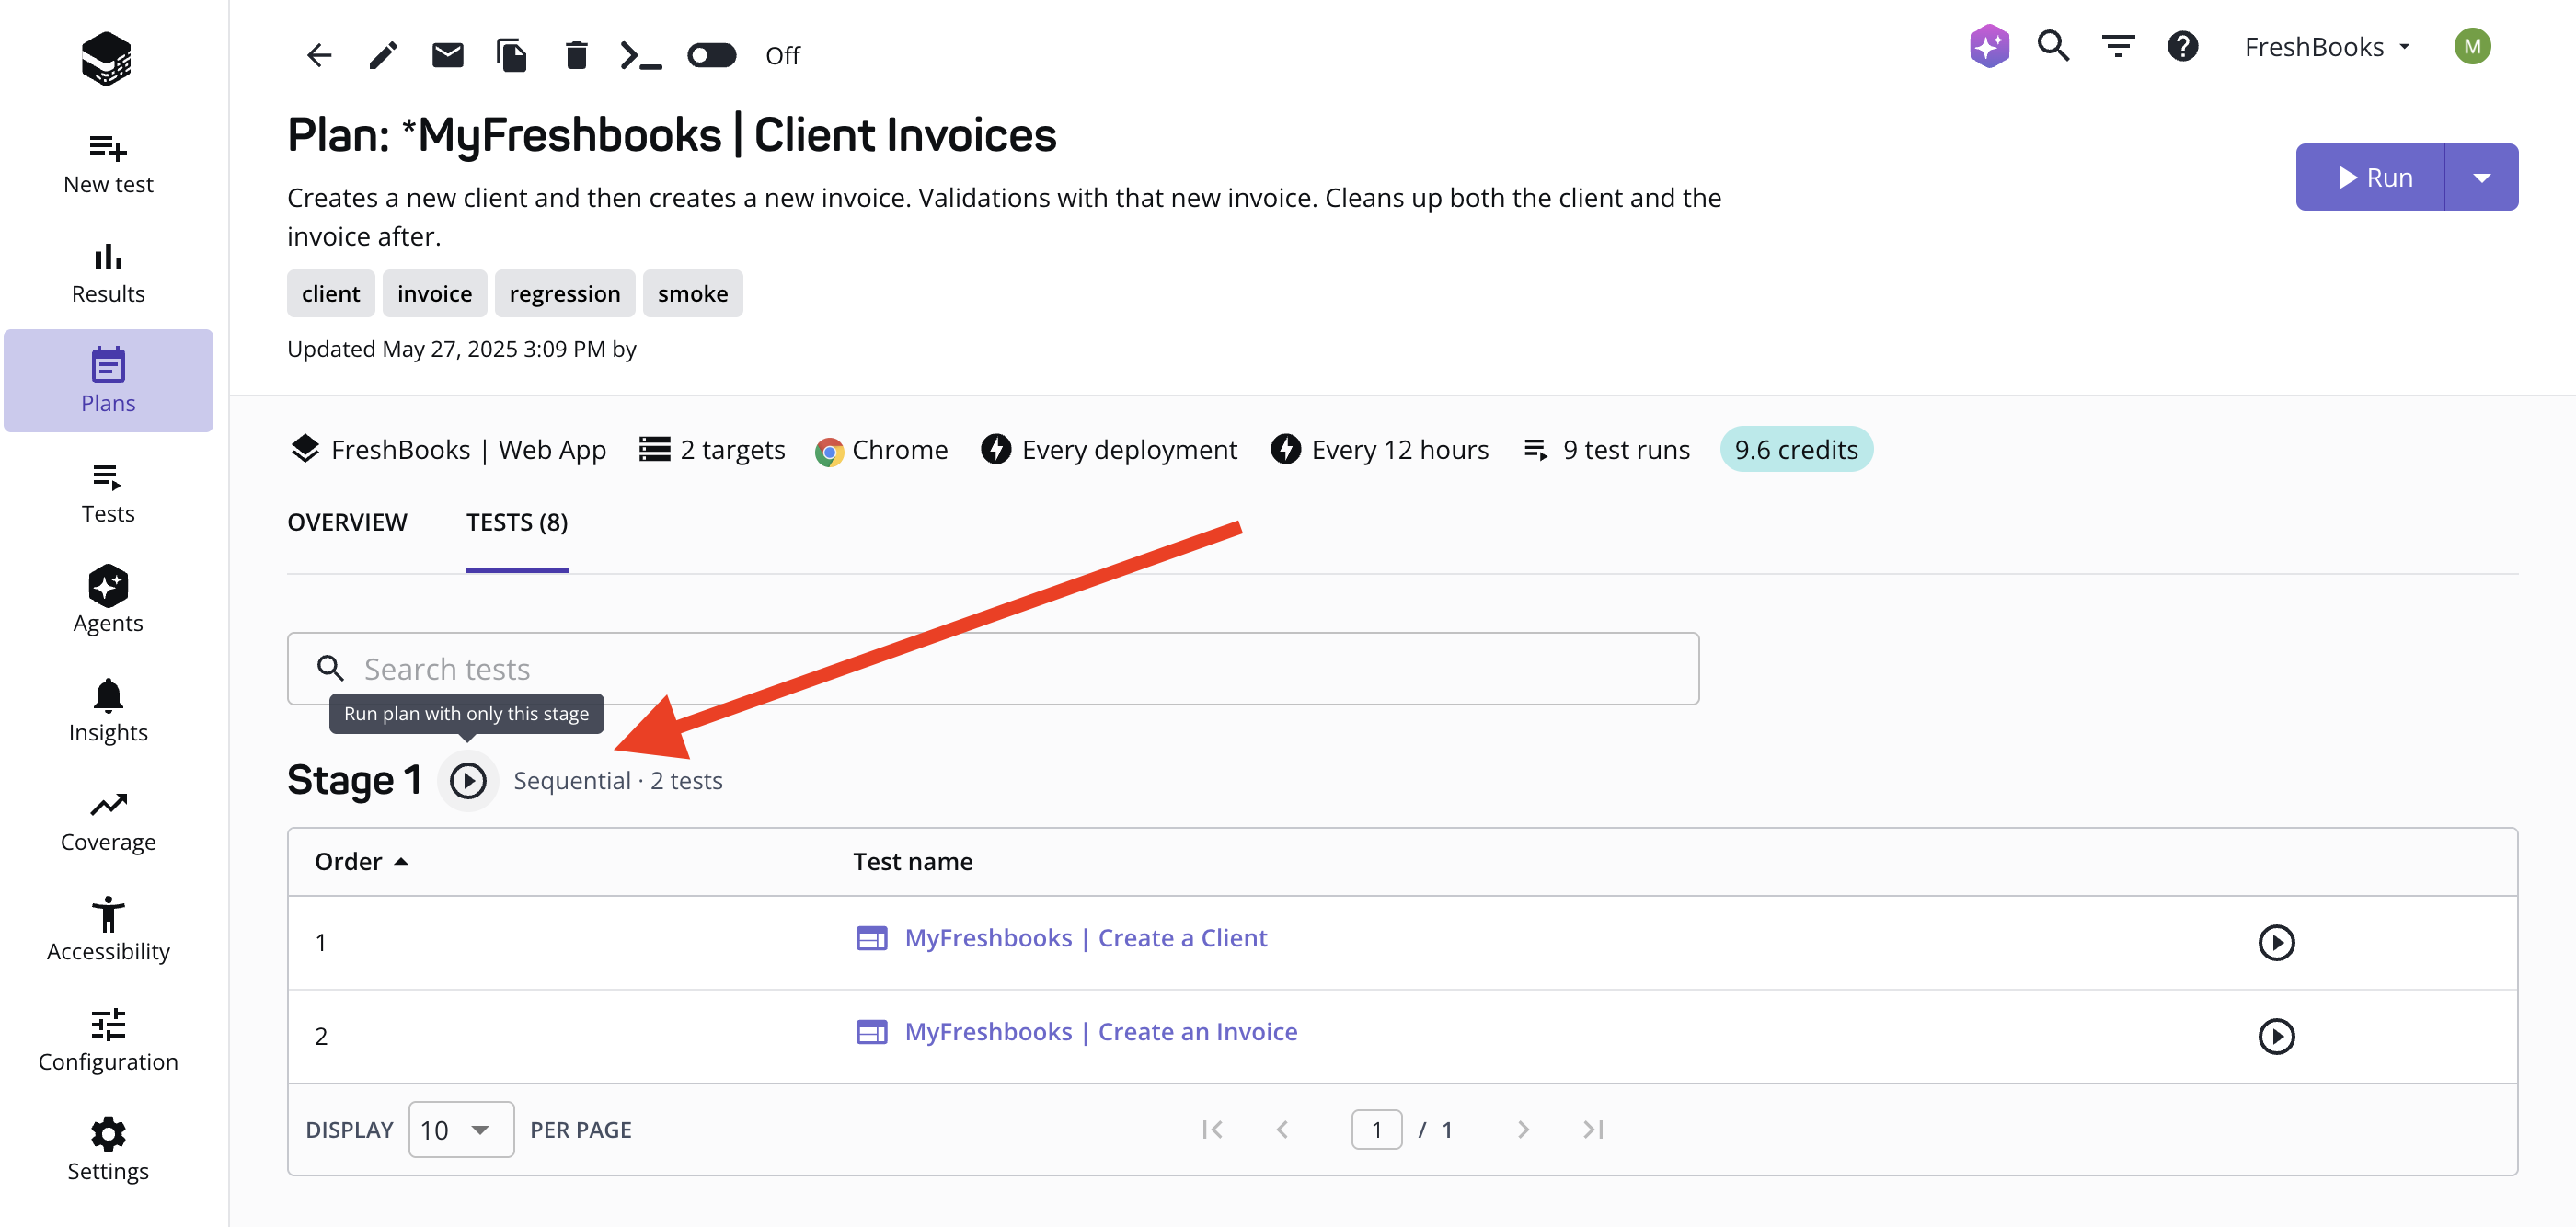Open the search magnifier in the header
2576x1227 pixels.
(2053, 46)
